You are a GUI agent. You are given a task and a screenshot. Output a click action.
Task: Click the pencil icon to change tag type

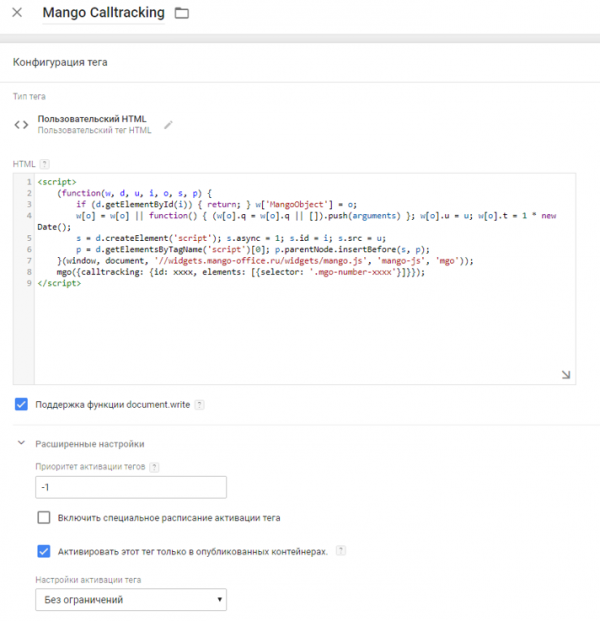[x=168, y=125]
